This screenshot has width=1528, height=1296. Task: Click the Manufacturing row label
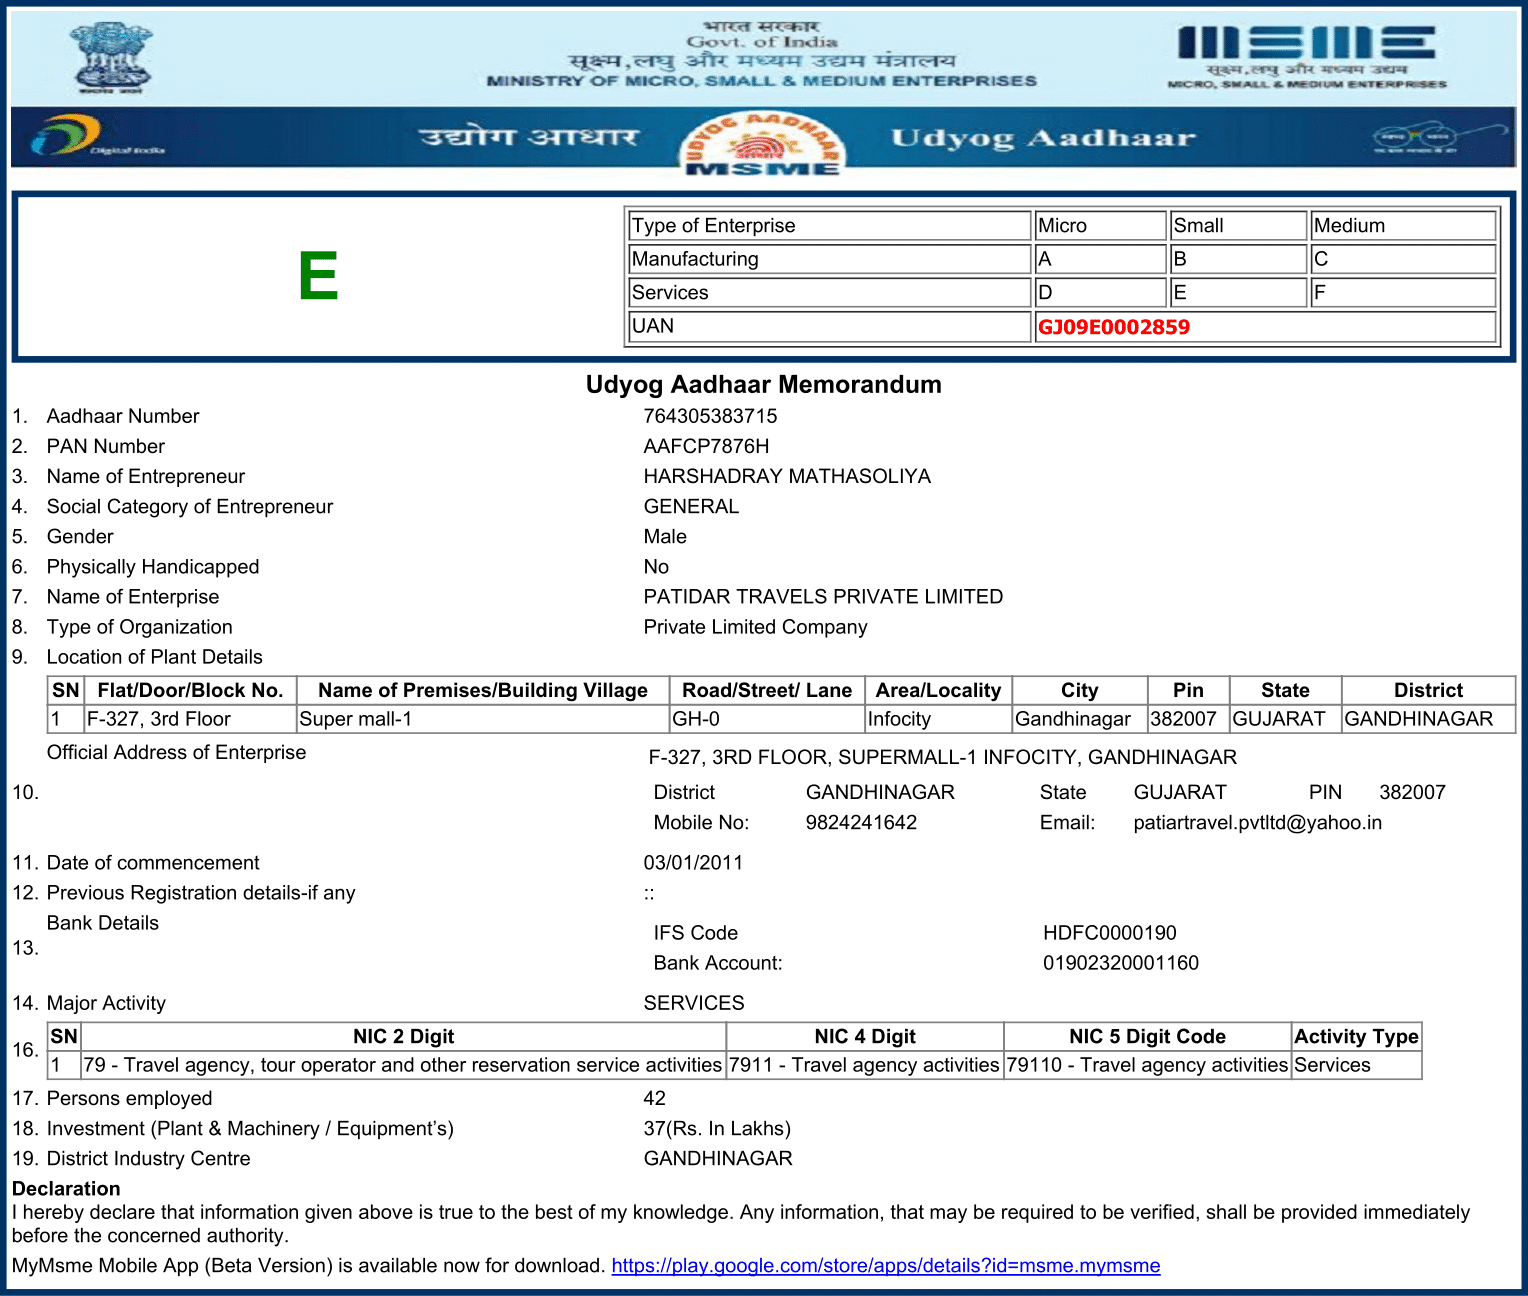pos(829,259)
